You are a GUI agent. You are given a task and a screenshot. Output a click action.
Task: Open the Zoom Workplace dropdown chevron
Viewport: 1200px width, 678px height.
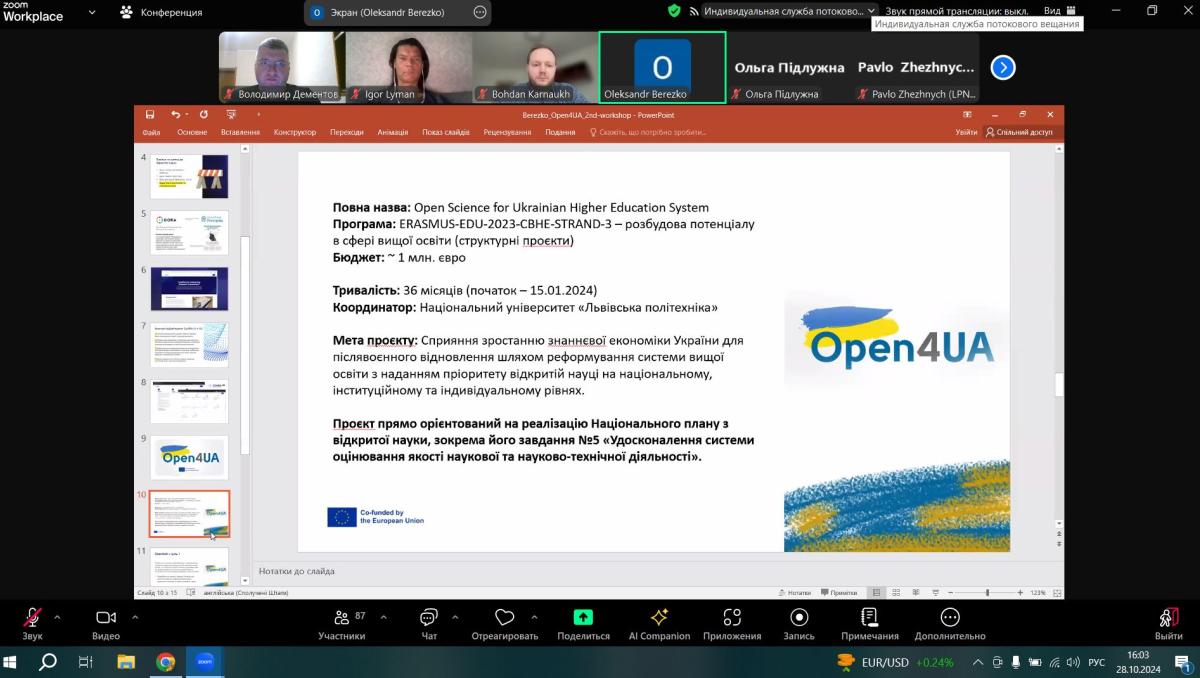coord(92,13)
